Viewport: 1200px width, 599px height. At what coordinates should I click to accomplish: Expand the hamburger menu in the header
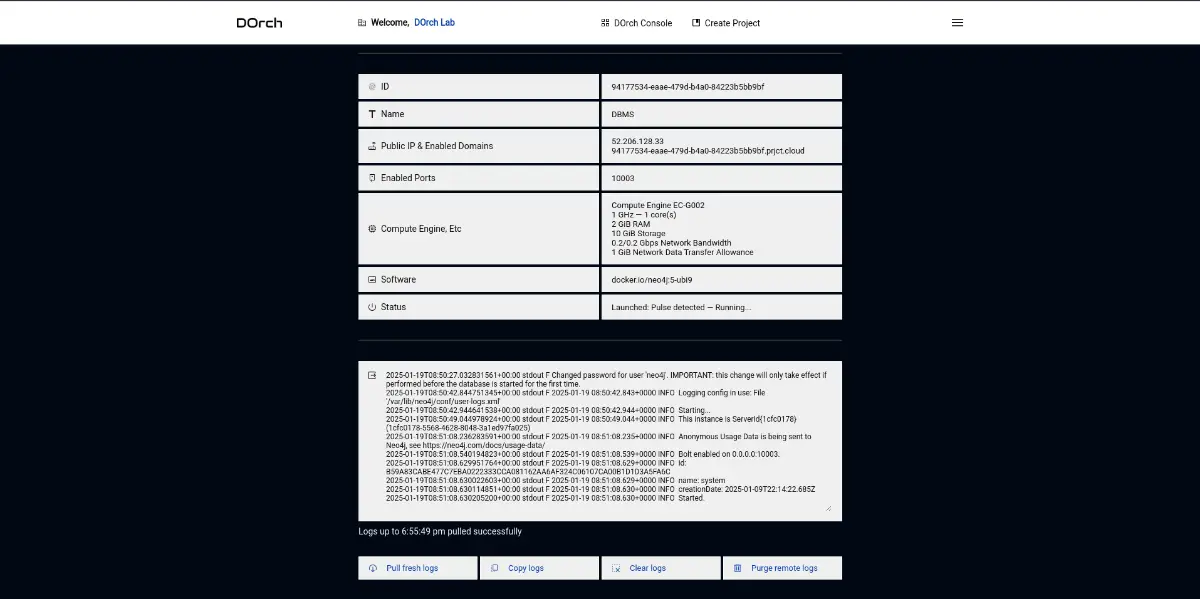(x=957, y=23)
